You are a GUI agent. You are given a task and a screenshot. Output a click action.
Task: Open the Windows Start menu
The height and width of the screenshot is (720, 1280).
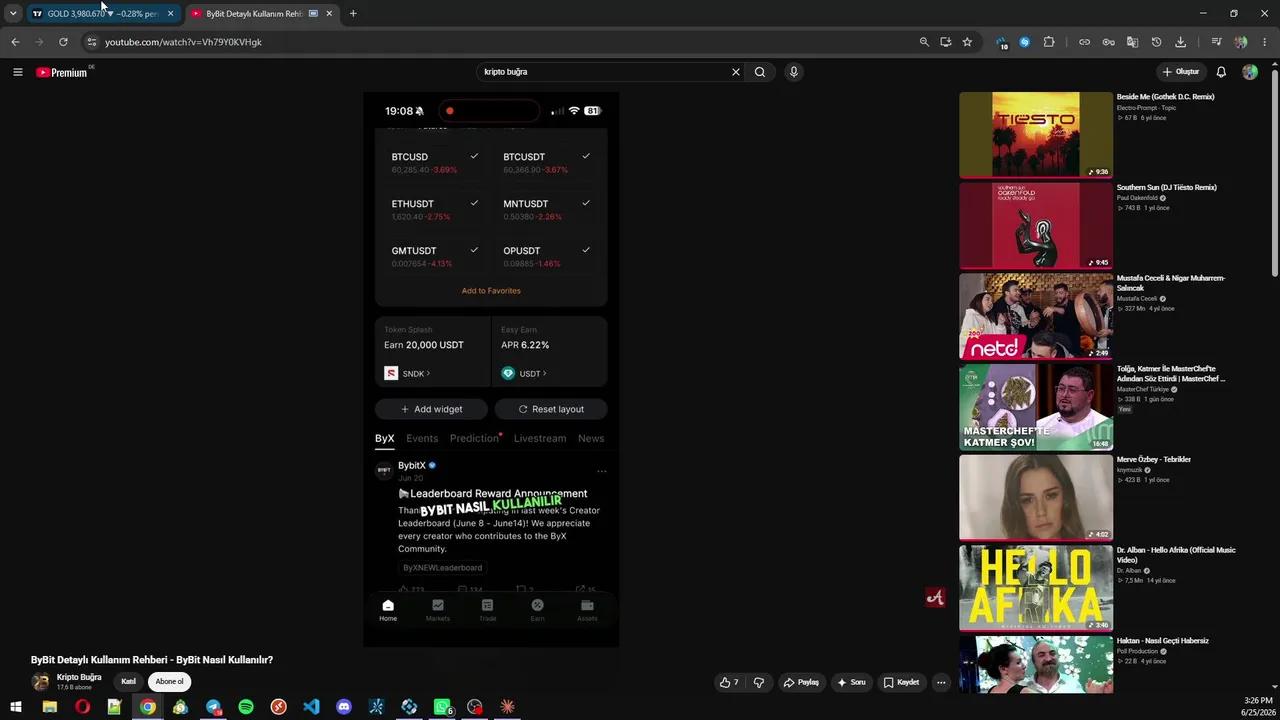pos(16,707)
